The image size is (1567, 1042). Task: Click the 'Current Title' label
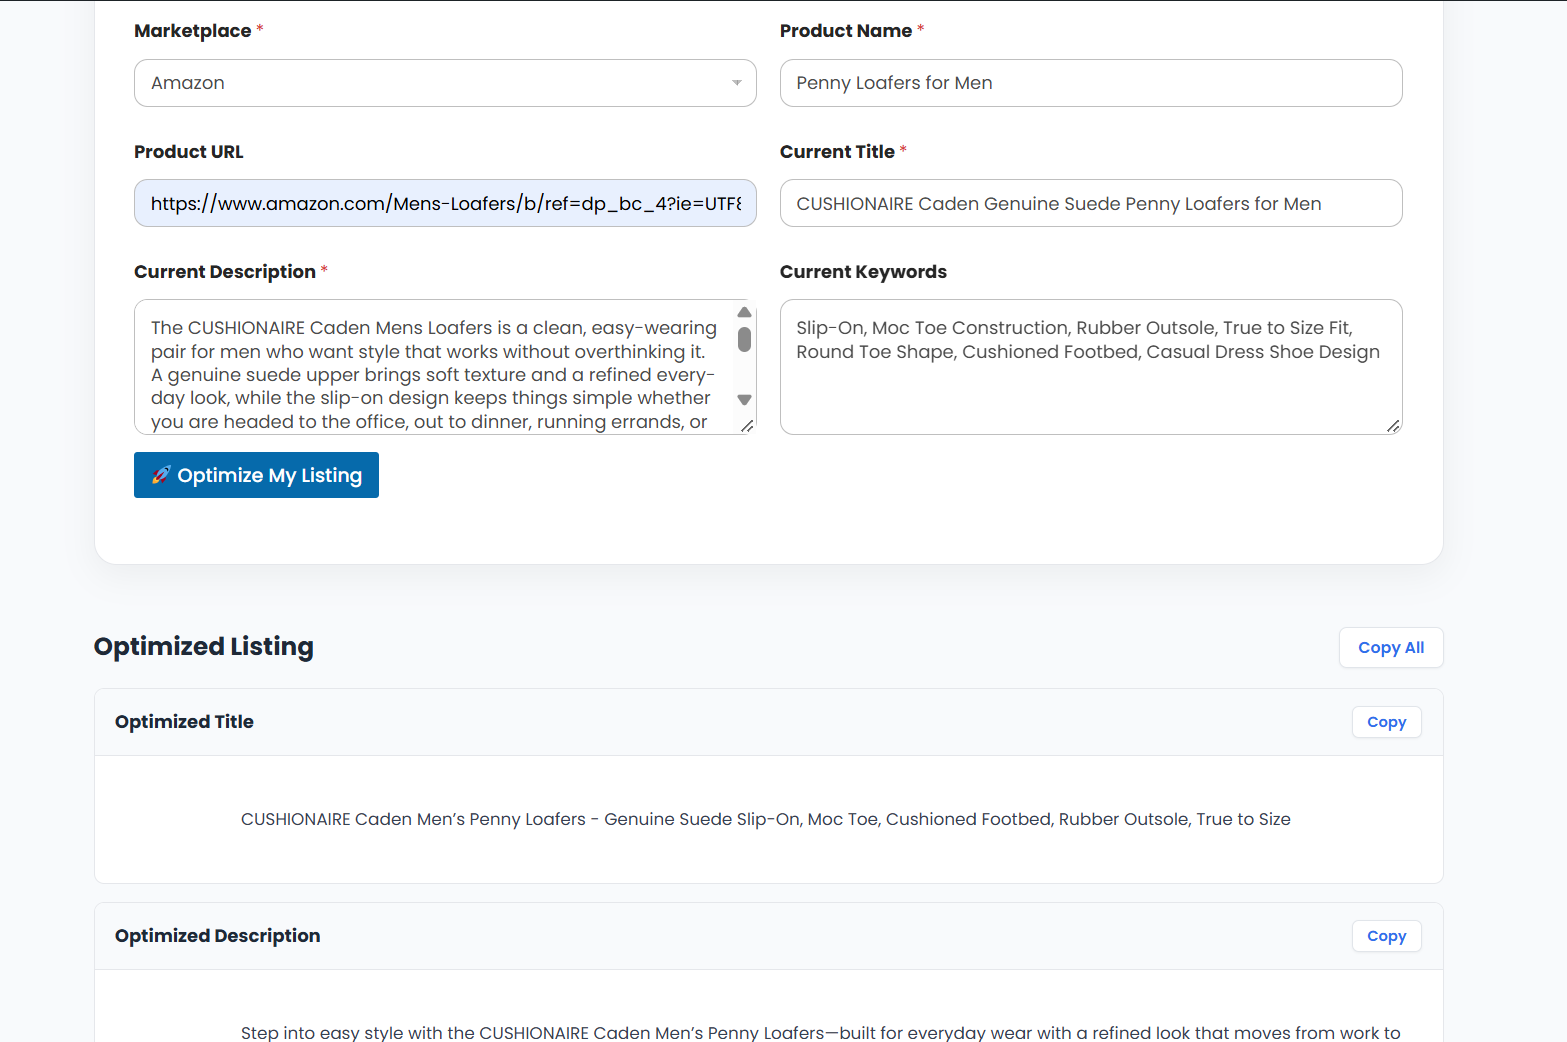tap(837, 152)
